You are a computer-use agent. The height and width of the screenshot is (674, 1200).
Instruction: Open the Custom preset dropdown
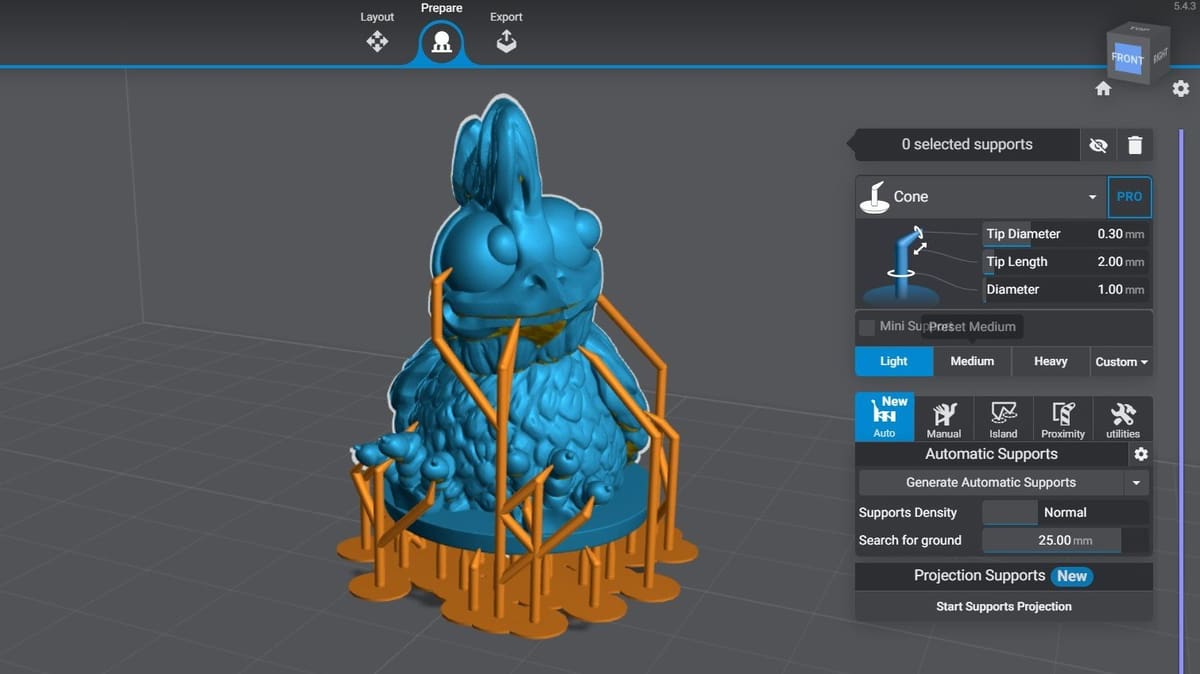tap(1121, 362)
